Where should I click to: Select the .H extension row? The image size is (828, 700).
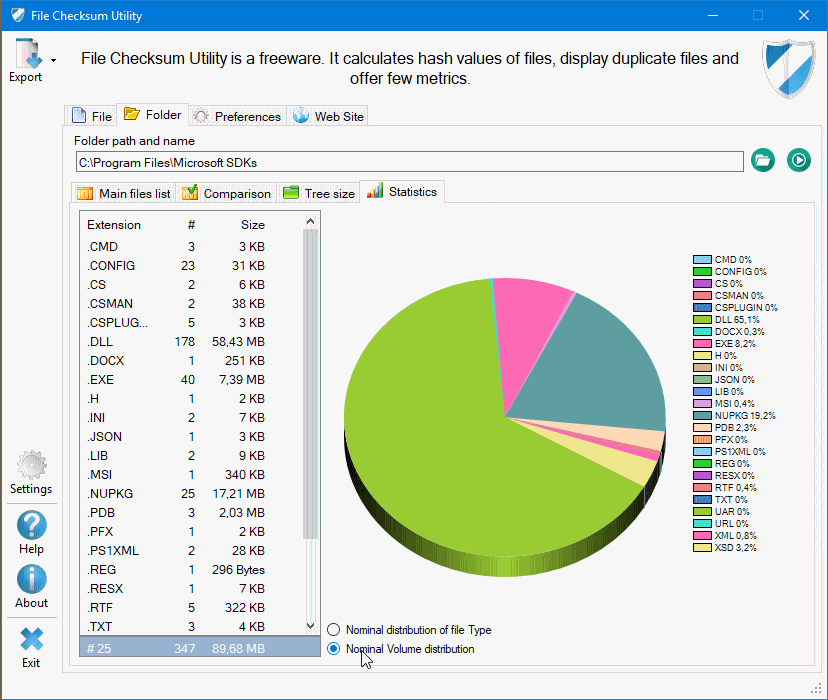(192, 399)
